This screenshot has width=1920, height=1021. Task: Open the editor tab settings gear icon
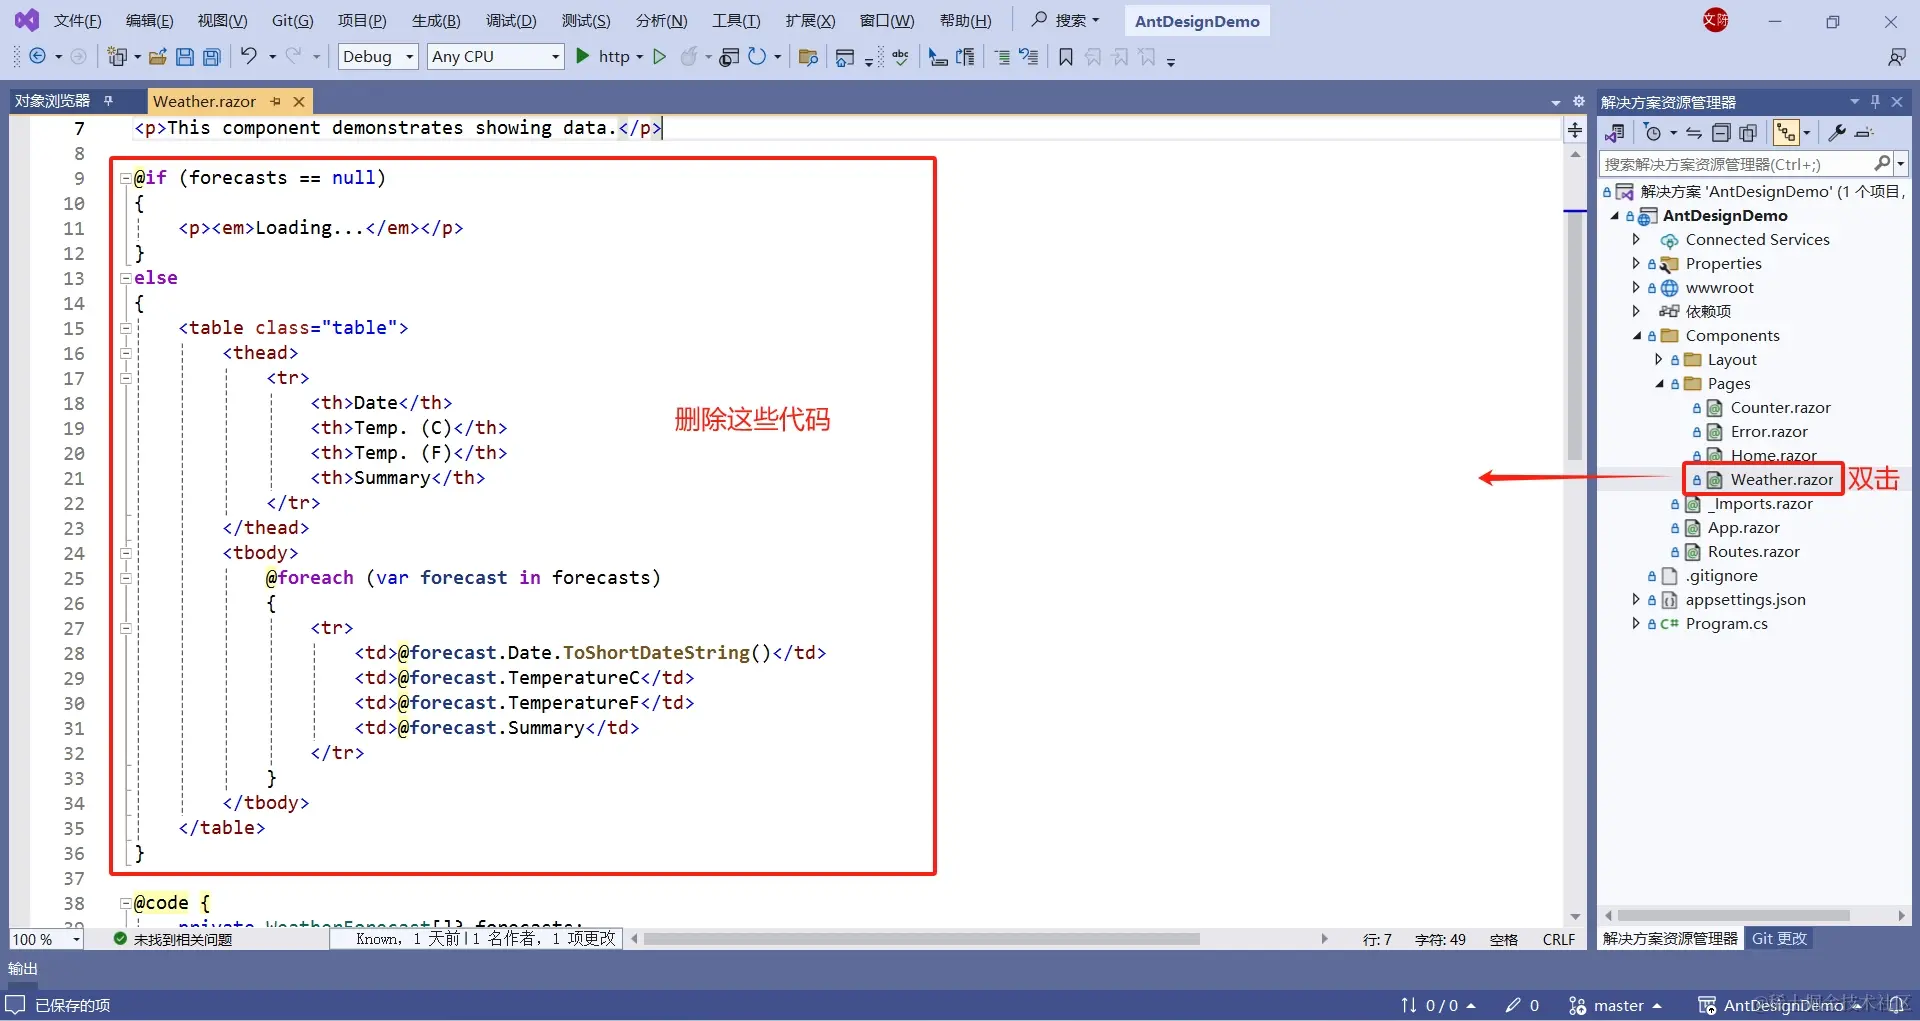click(1579, 101)
